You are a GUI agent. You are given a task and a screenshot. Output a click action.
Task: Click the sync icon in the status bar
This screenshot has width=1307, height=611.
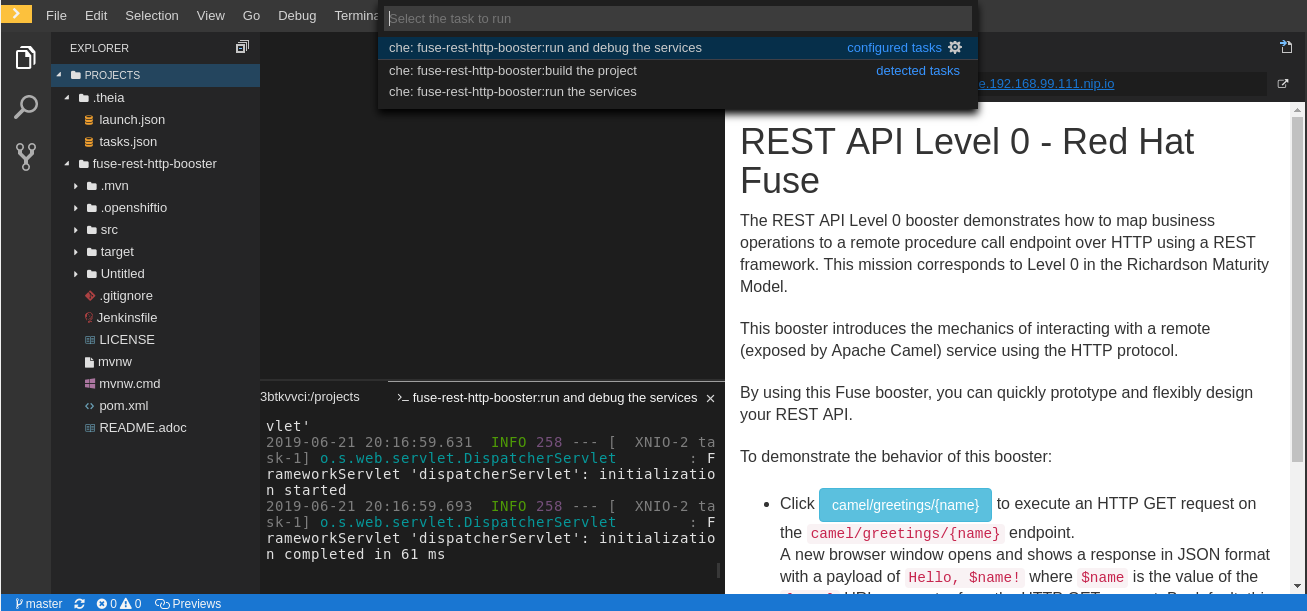(79, 604)
